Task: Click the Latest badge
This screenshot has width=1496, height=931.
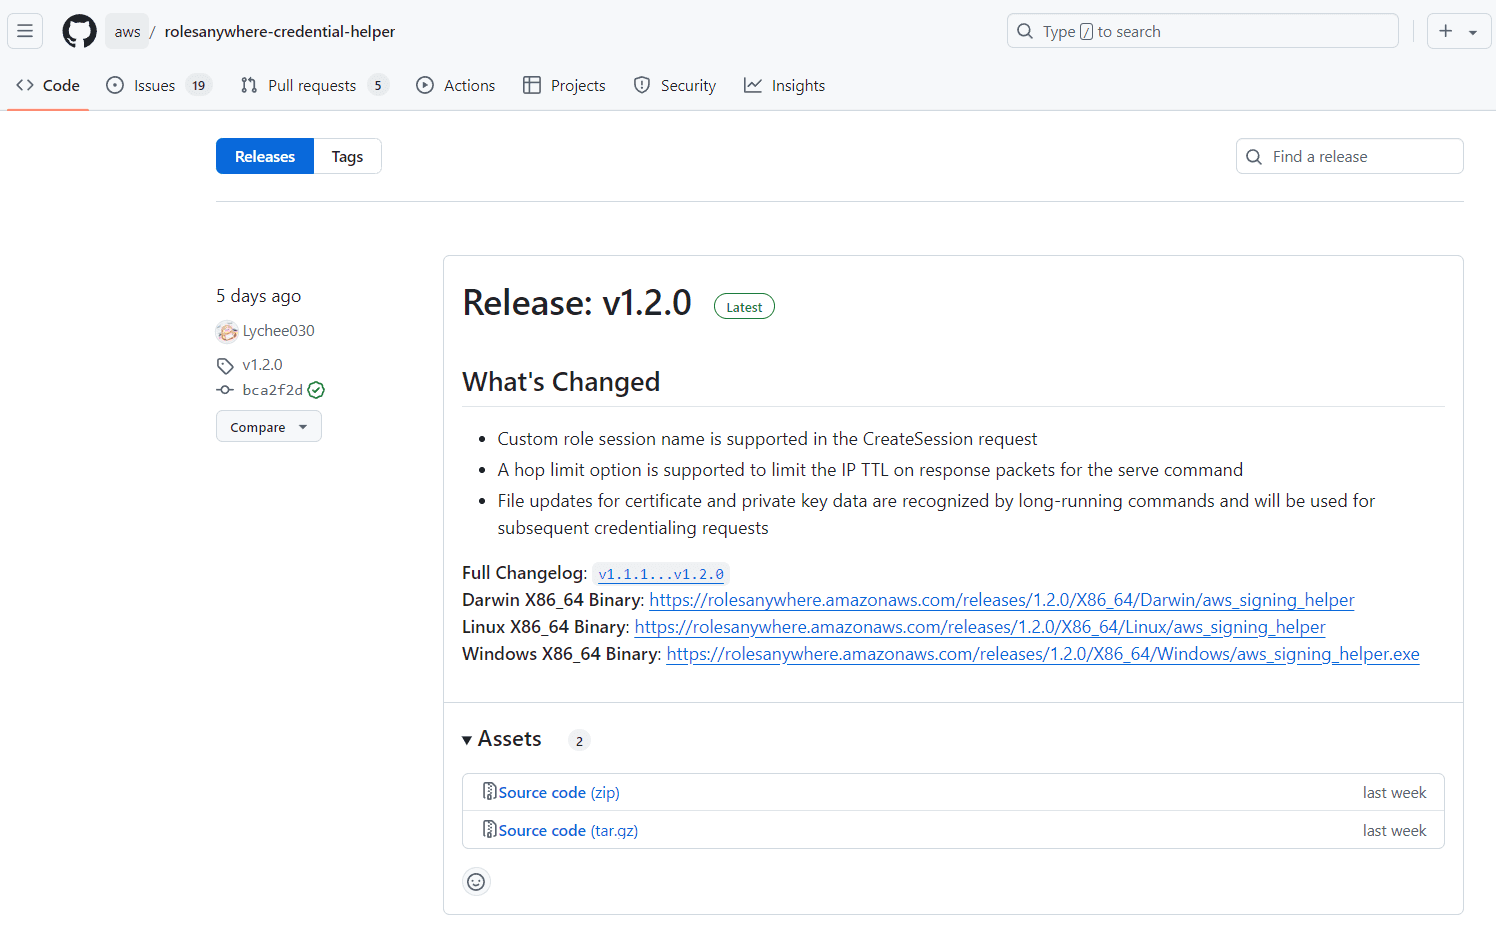Action: tap(744, 307)
